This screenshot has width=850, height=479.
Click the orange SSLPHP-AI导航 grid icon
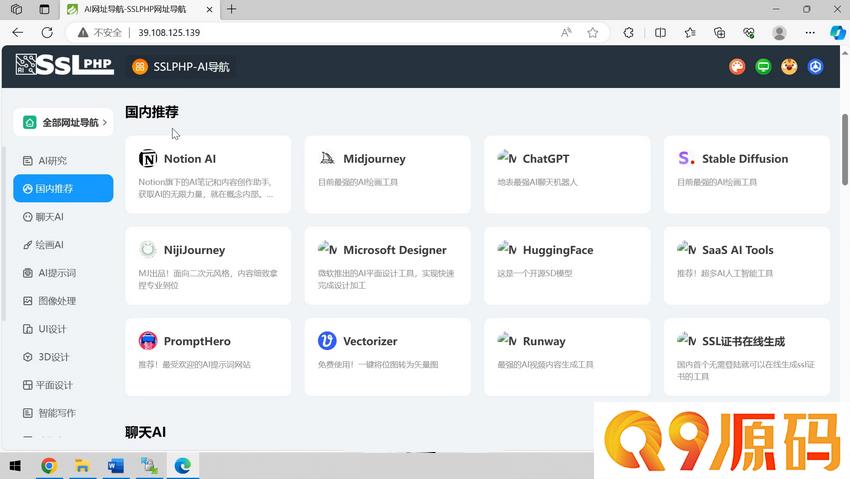click(x=140, y=67)
